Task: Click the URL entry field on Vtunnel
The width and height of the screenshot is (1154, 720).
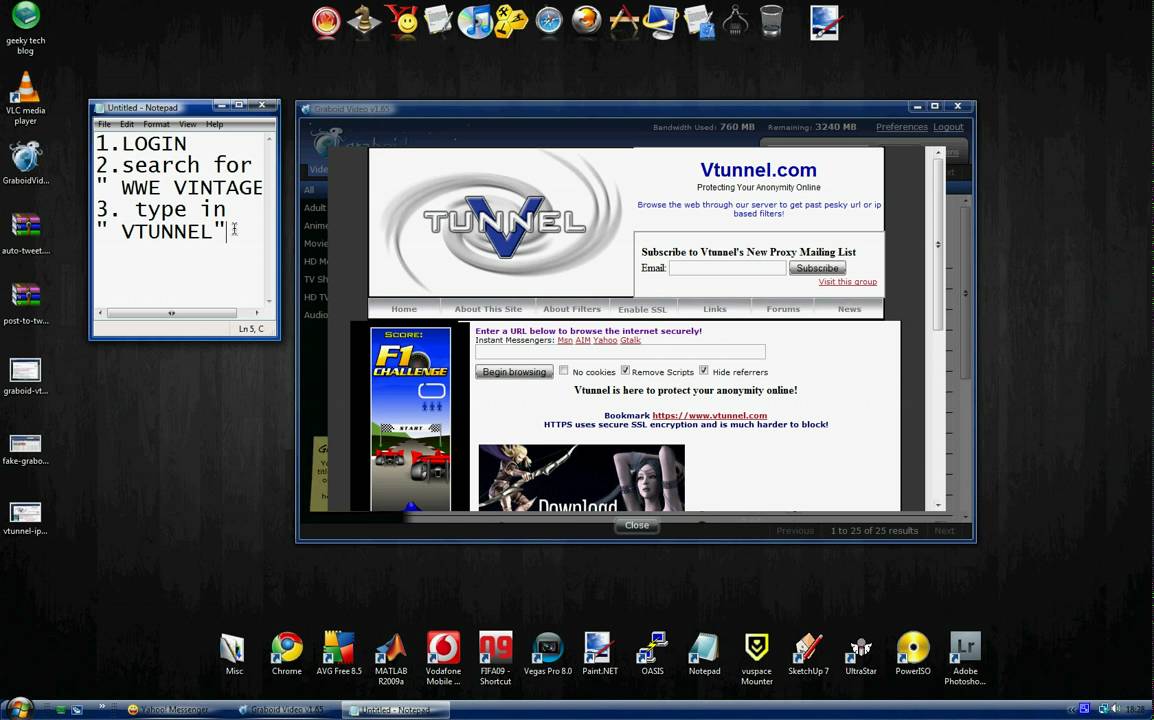Action: pos(620,352)
